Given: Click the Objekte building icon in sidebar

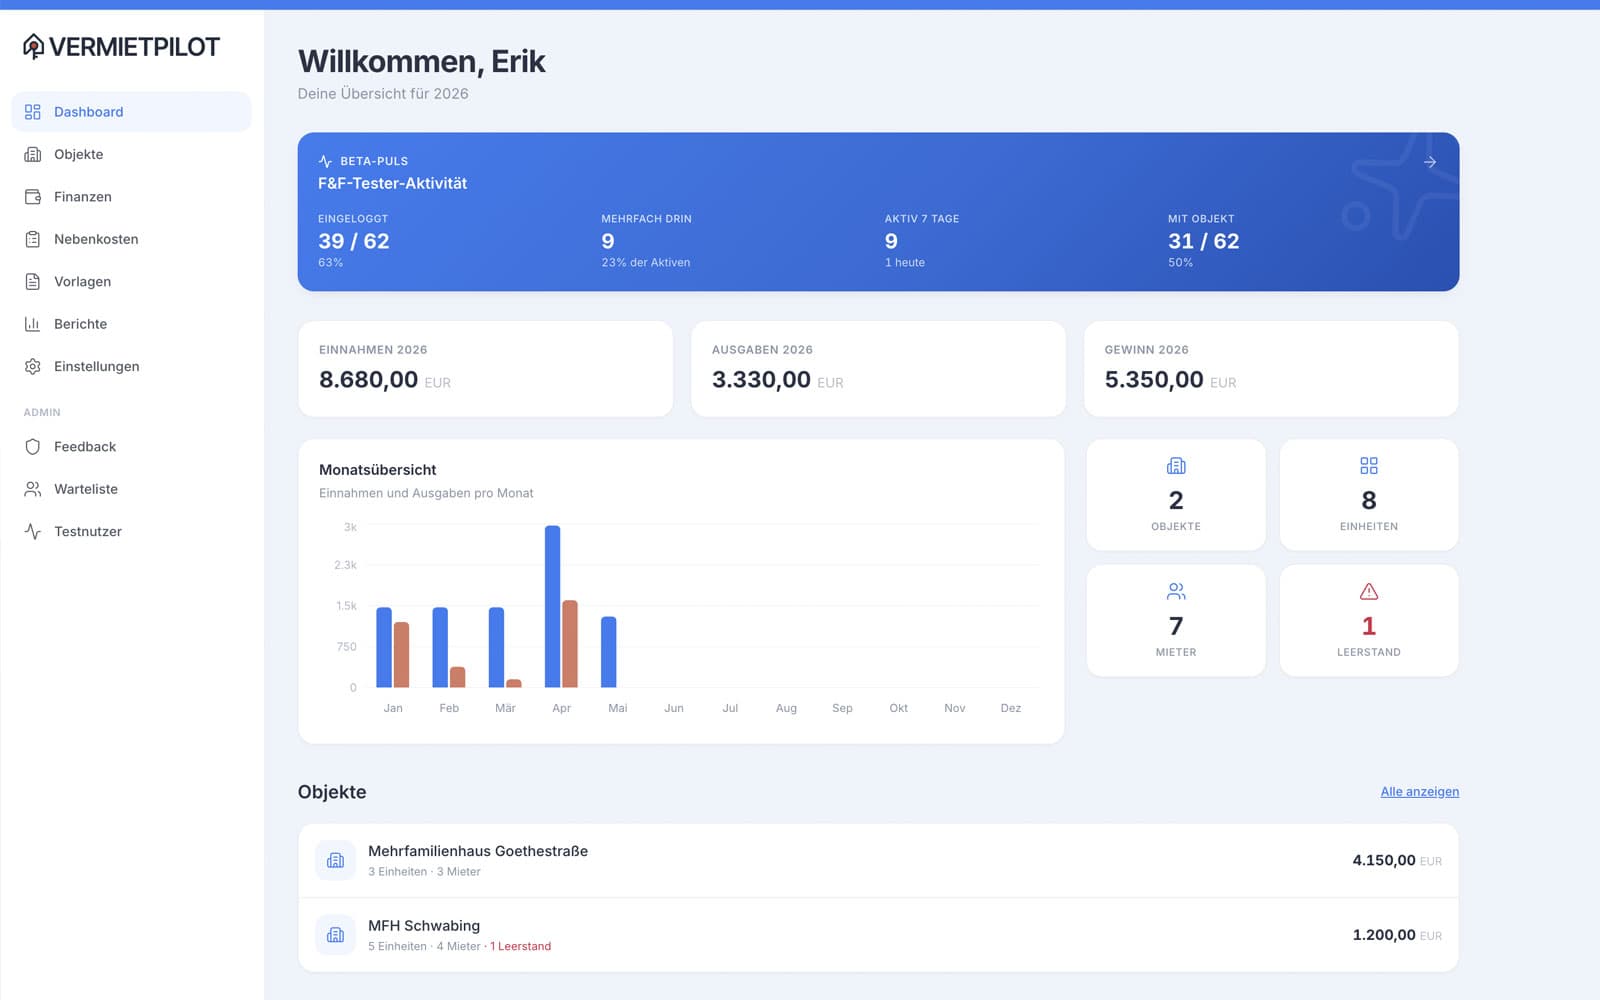Looking at the screenshot, I should 33,154.
